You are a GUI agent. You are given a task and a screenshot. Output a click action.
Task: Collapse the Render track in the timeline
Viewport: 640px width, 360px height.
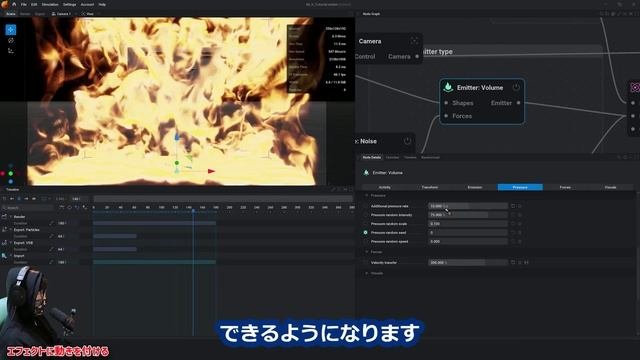pyautogui.click(x=11, y=217)
